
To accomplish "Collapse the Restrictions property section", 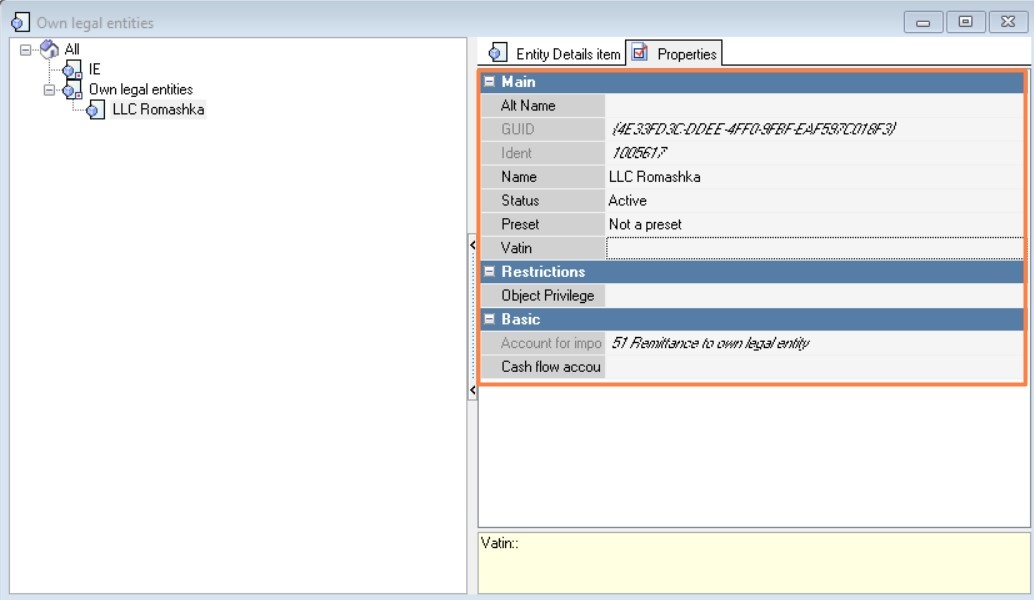I will click(489, 272).
